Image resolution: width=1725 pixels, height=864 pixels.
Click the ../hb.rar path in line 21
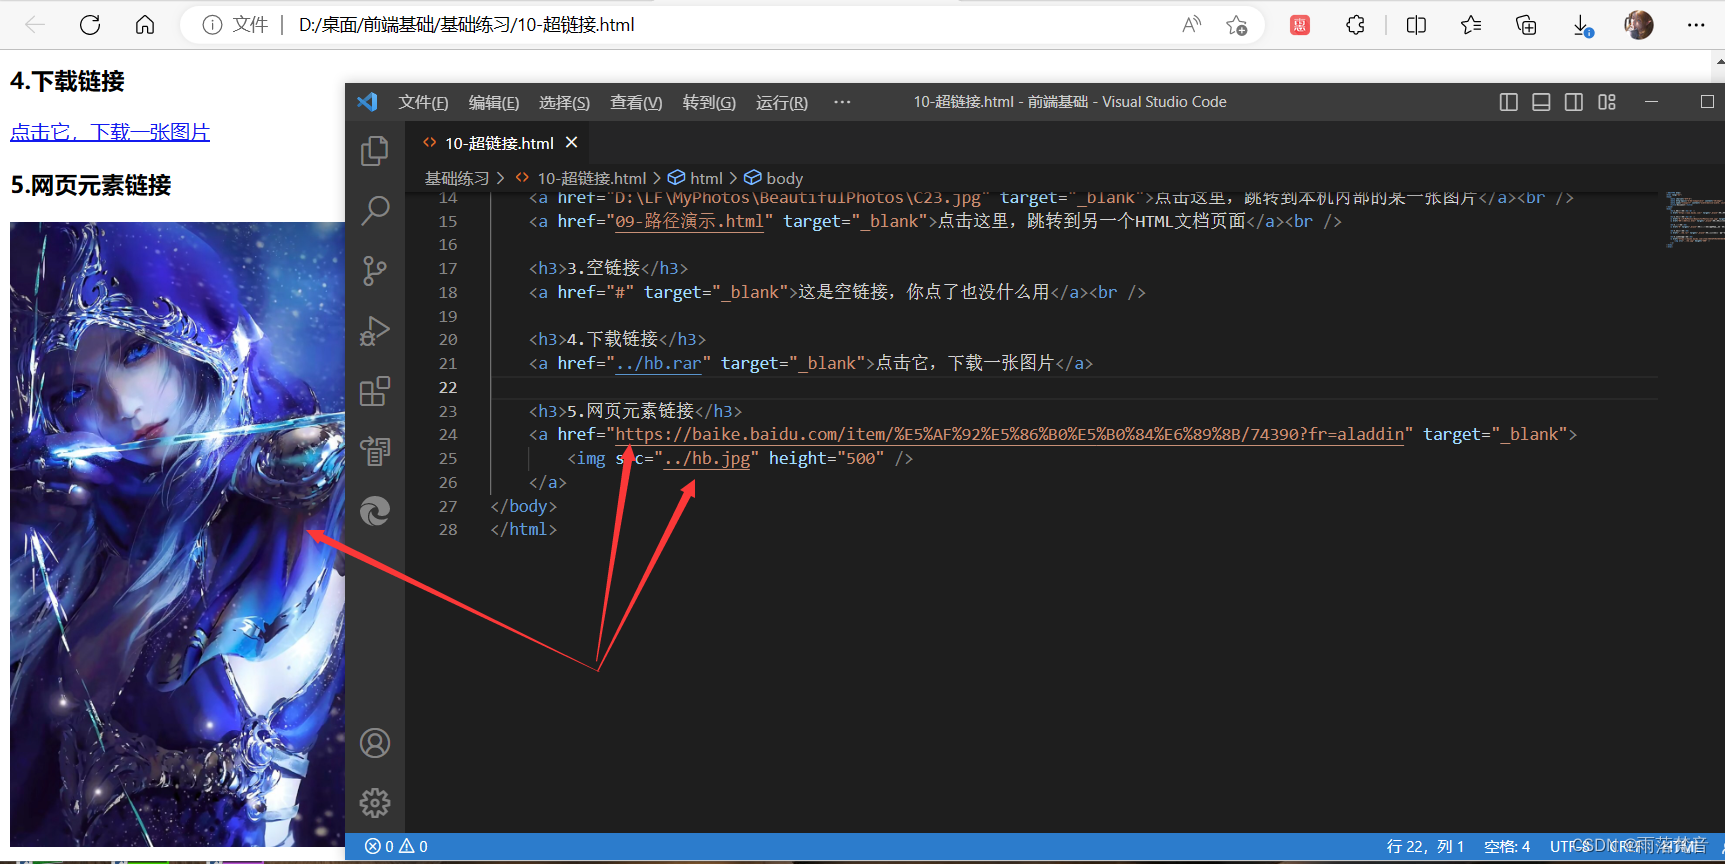tap(658, 363)
